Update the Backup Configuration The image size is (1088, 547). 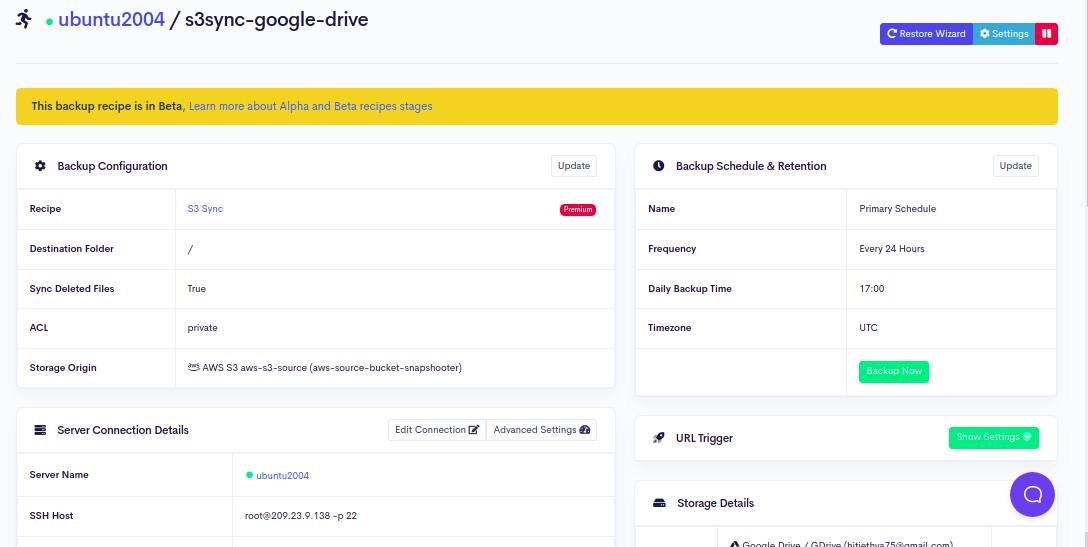coord(574,166)
